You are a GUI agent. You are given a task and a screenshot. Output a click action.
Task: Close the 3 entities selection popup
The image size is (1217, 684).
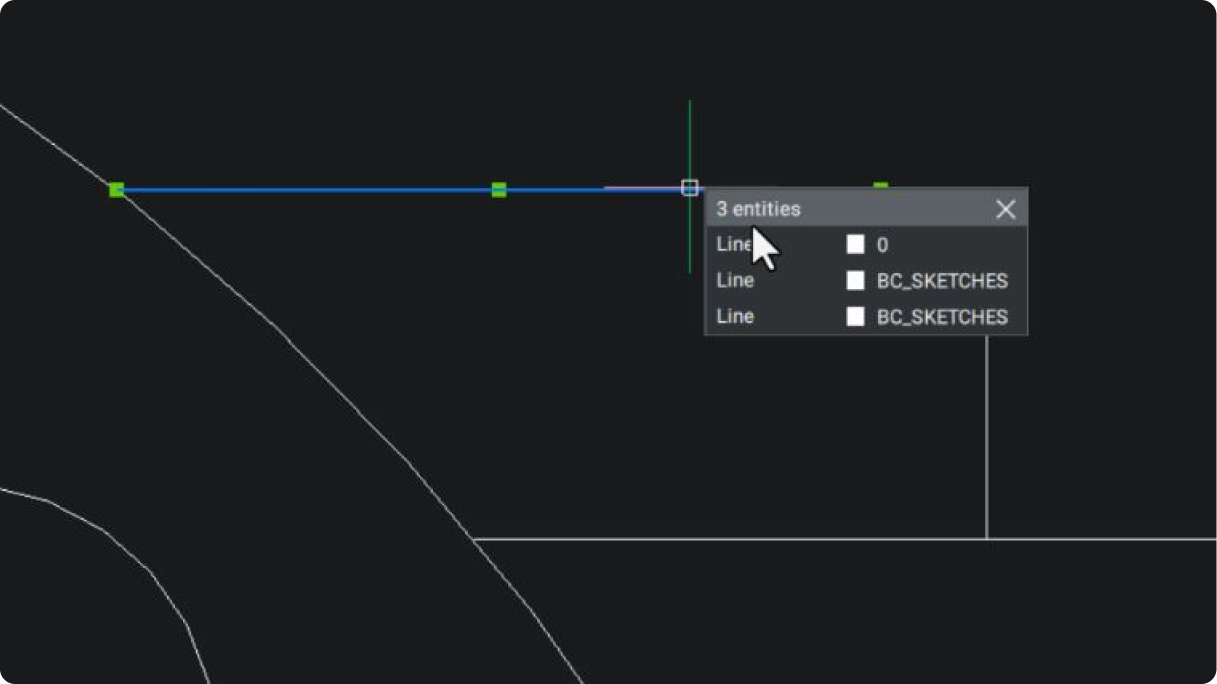pyautogui.click(x=1006, y=209)
